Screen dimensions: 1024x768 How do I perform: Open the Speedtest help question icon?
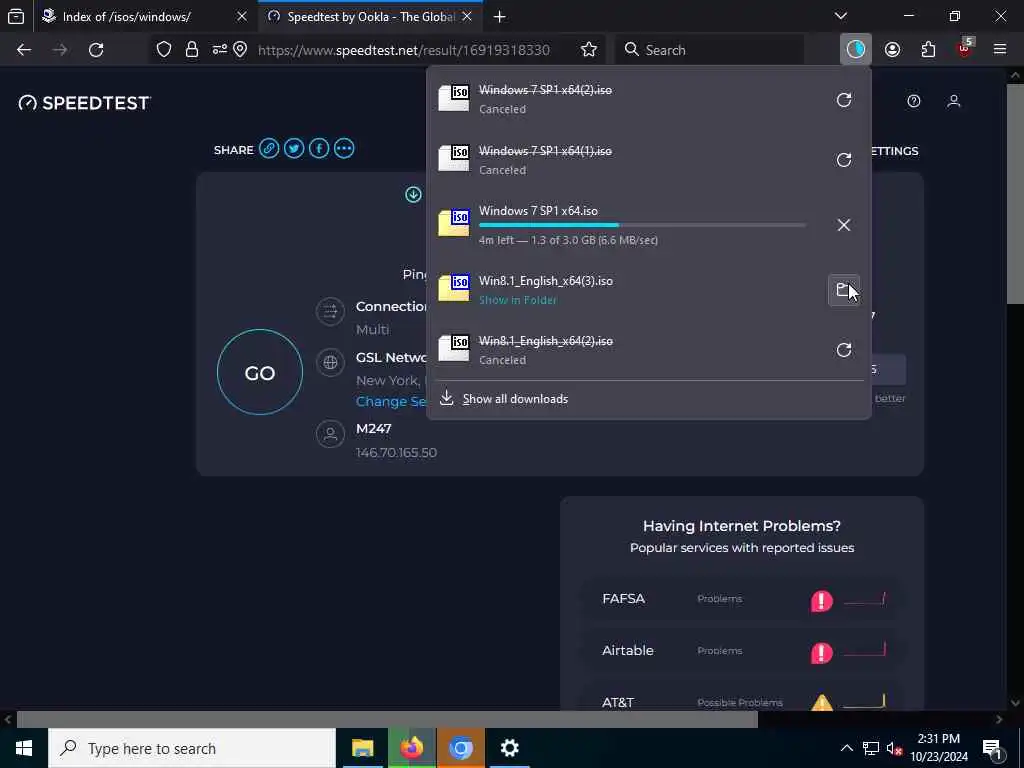914,101
